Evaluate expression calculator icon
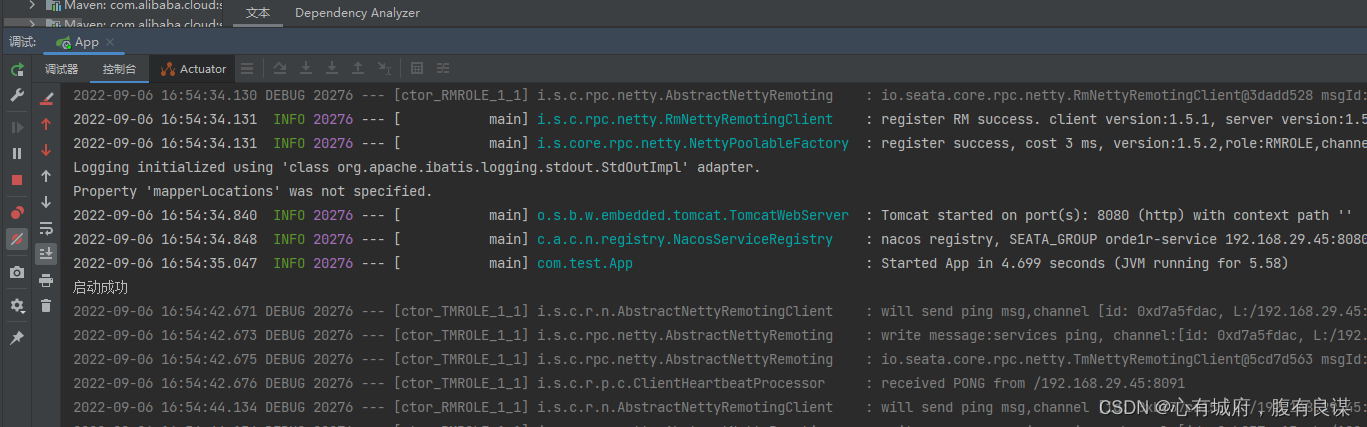Image resolution: width=1367 pixels, height=427 pixels. (x=417, y=69)
